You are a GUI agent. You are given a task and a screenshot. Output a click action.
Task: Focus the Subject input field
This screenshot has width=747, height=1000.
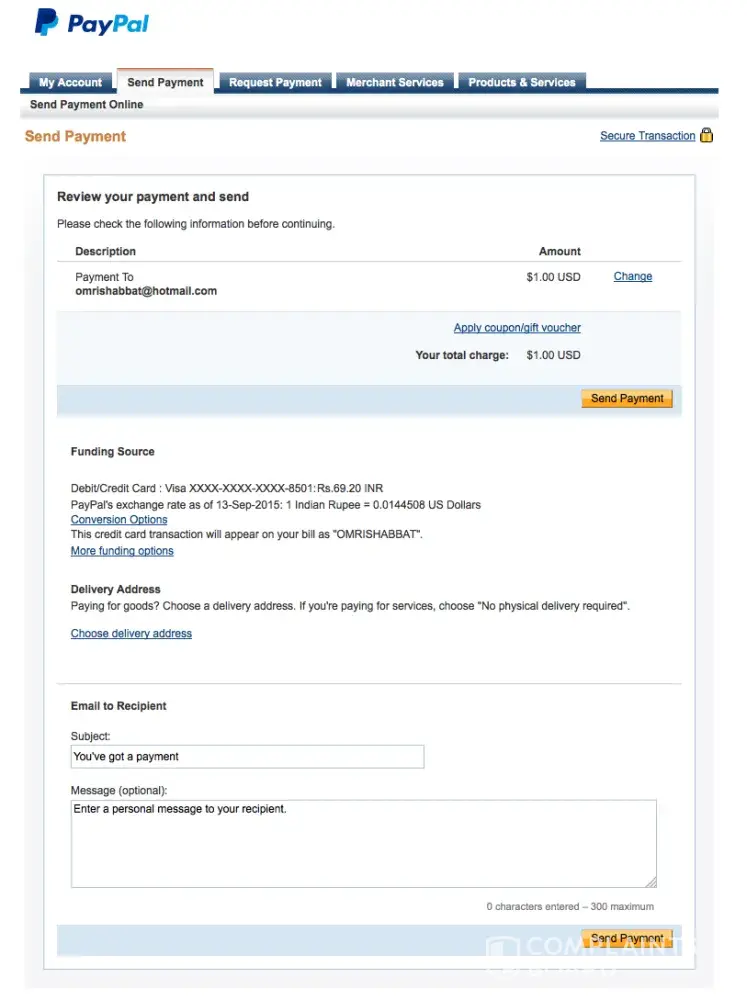pyautogui.click(x=247, y=757)
